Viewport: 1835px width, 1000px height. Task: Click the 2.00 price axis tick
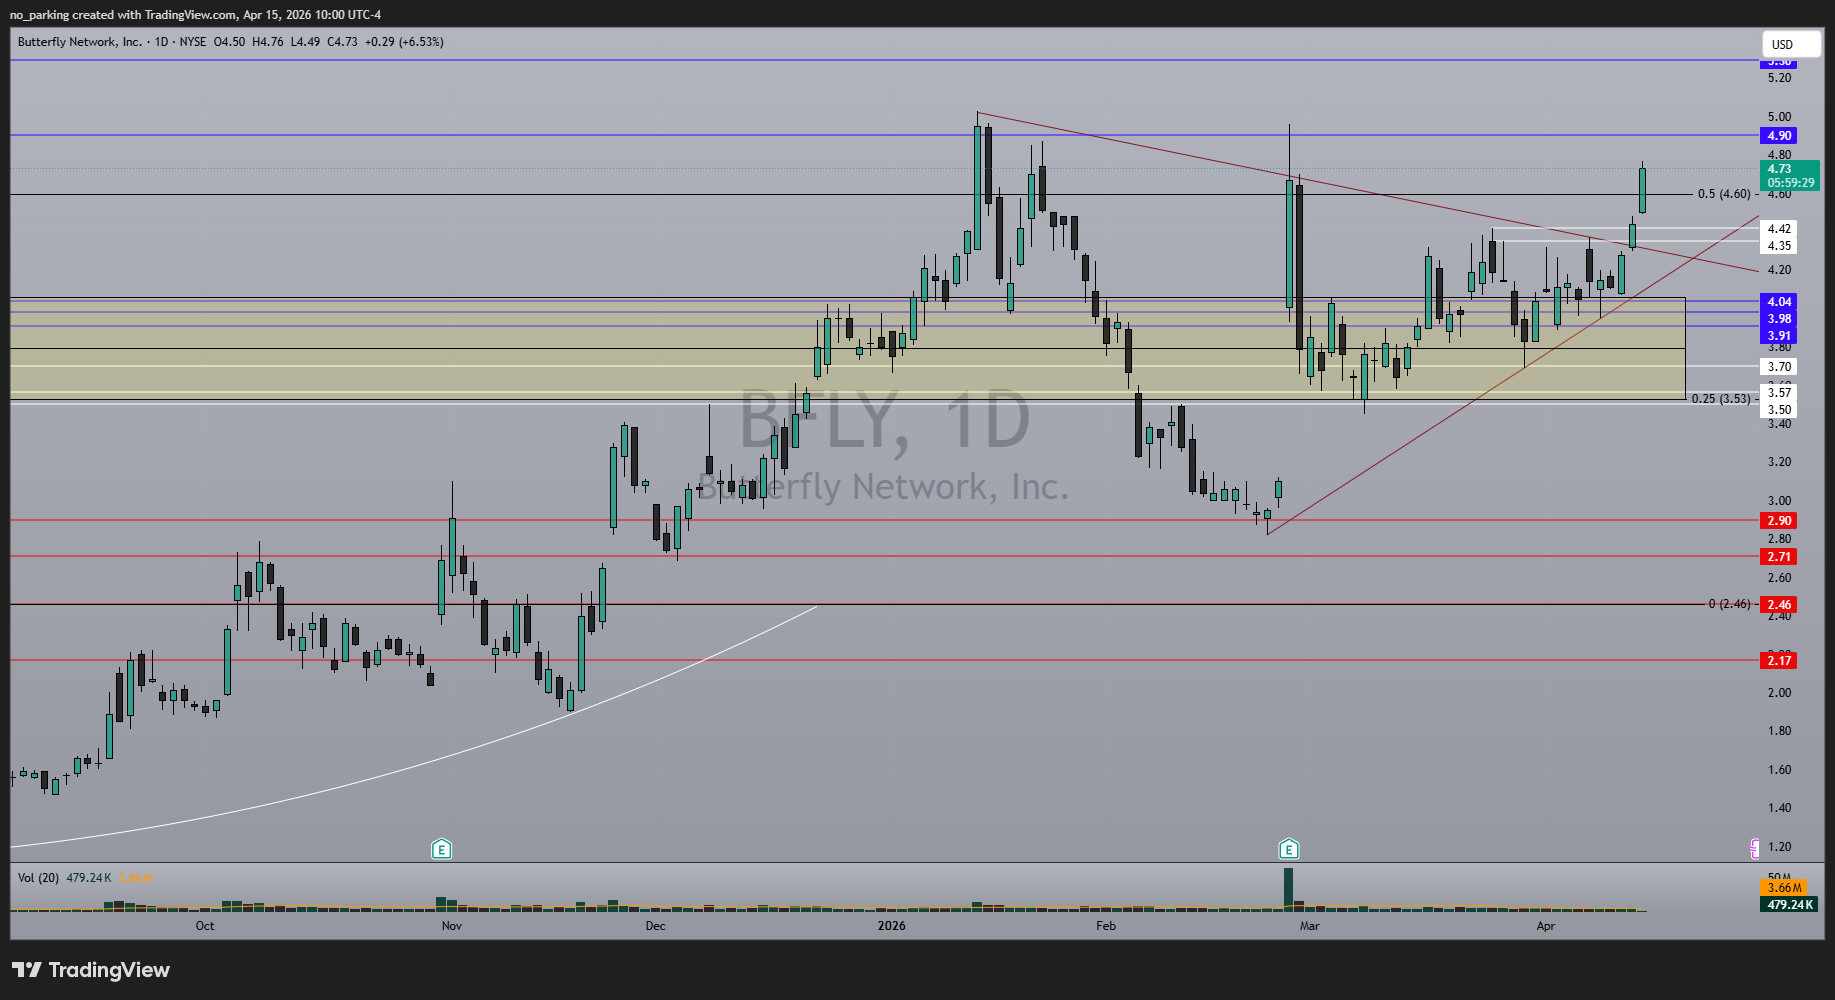[x=1779, y=693]
